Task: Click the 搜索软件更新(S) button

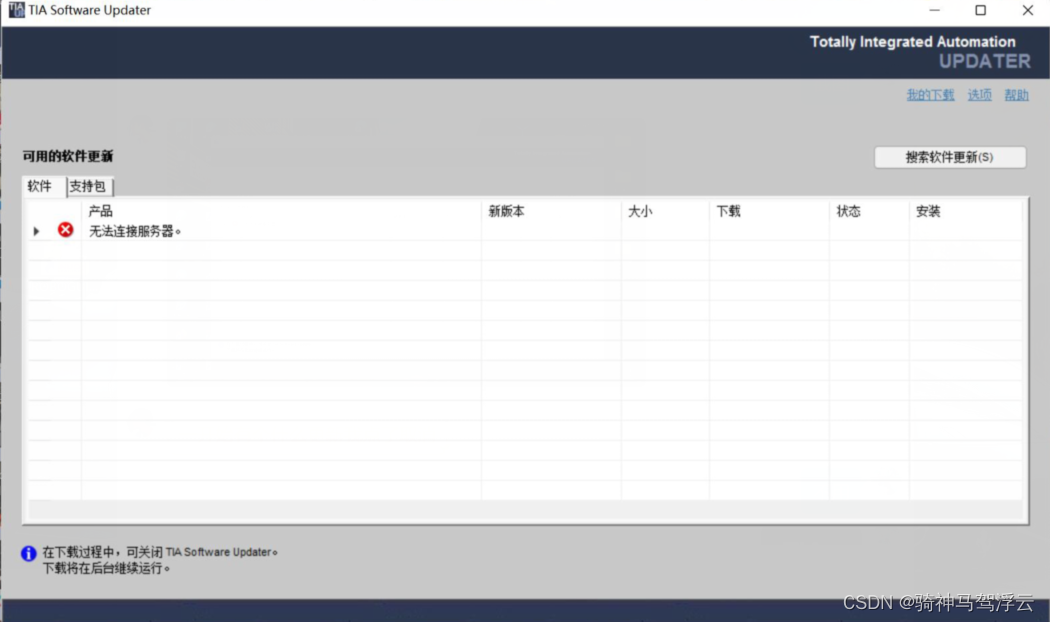Action: 950,157
